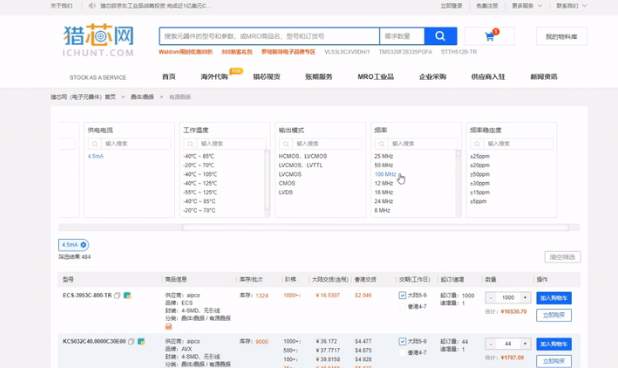Viewport: 618px width, 368px height.
Task: Add KC5032C40.0000C30E00 to cart
Action: (x=554, y=344)
